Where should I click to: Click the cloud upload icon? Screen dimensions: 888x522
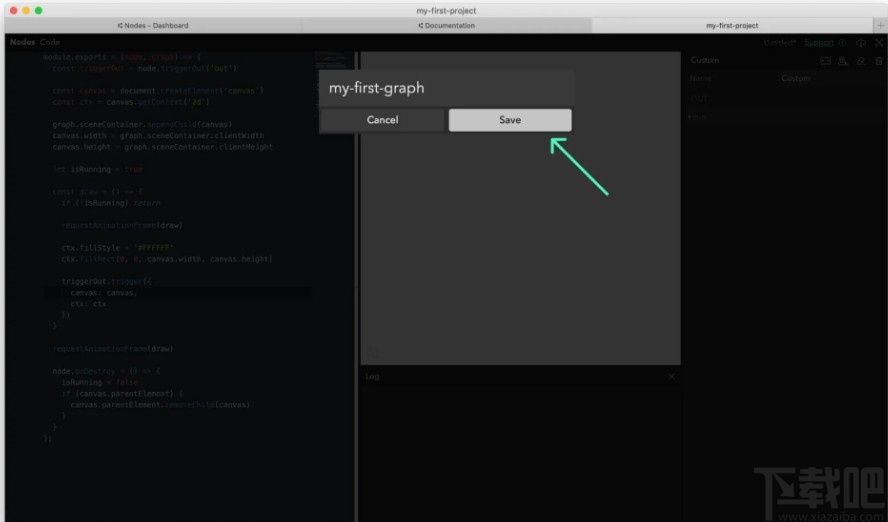(861, 42)
